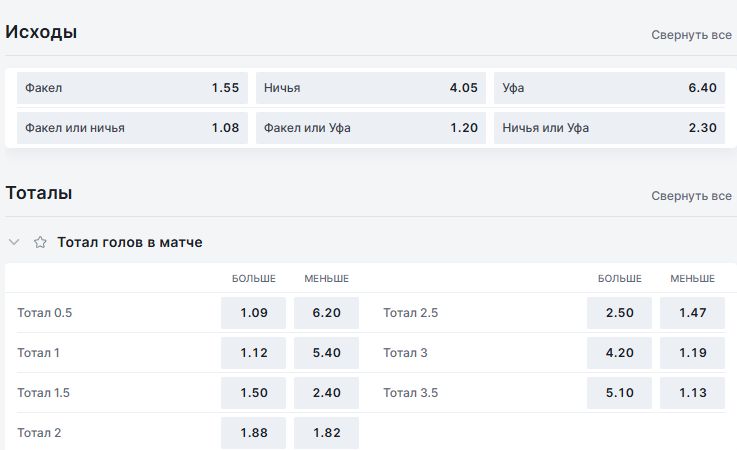Screen dimensions: 737x450
Task: Choose Факел или ничья at 1.08
Action: coord(132,128)
